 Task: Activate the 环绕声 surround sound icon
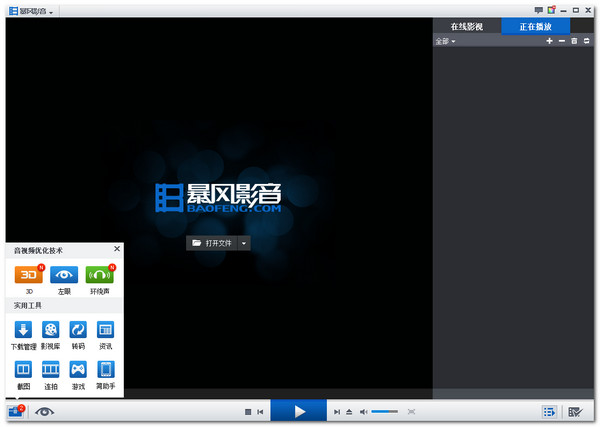pos(99,274)
